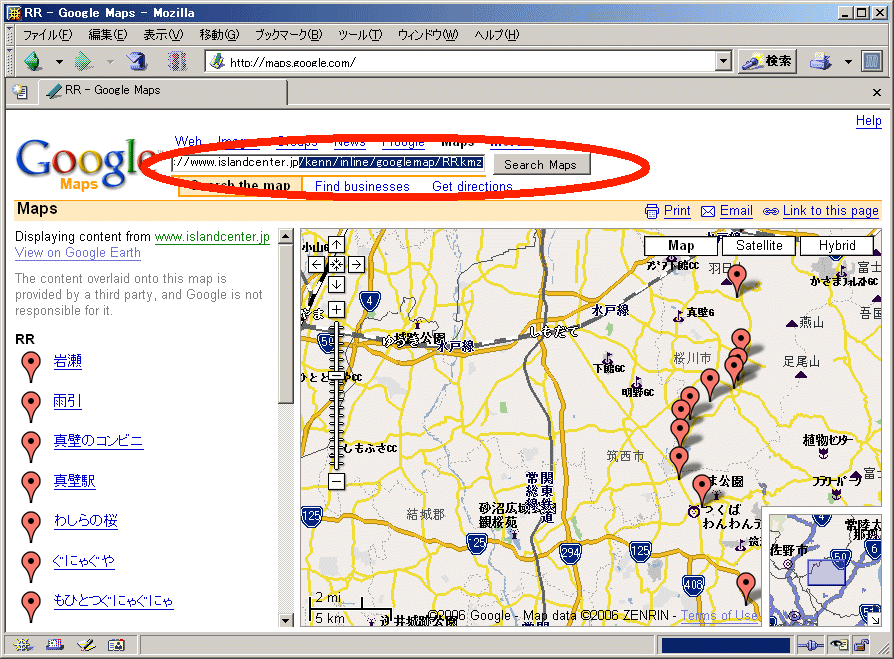The width and height of the screenshot is (894, 659).
Task: Open the ウィンドウ(W) menu
Action: point(428,35)
